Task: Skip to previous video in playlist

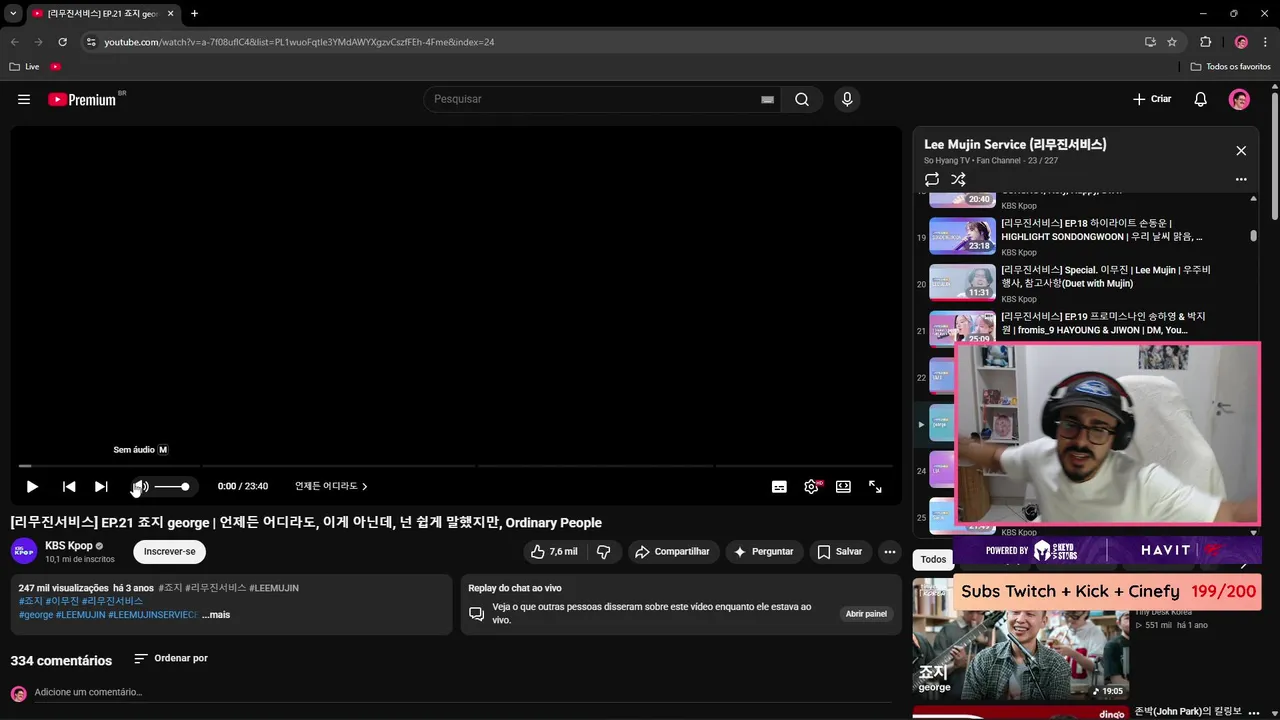Action: pyautogui.click(x=69, y=486)
